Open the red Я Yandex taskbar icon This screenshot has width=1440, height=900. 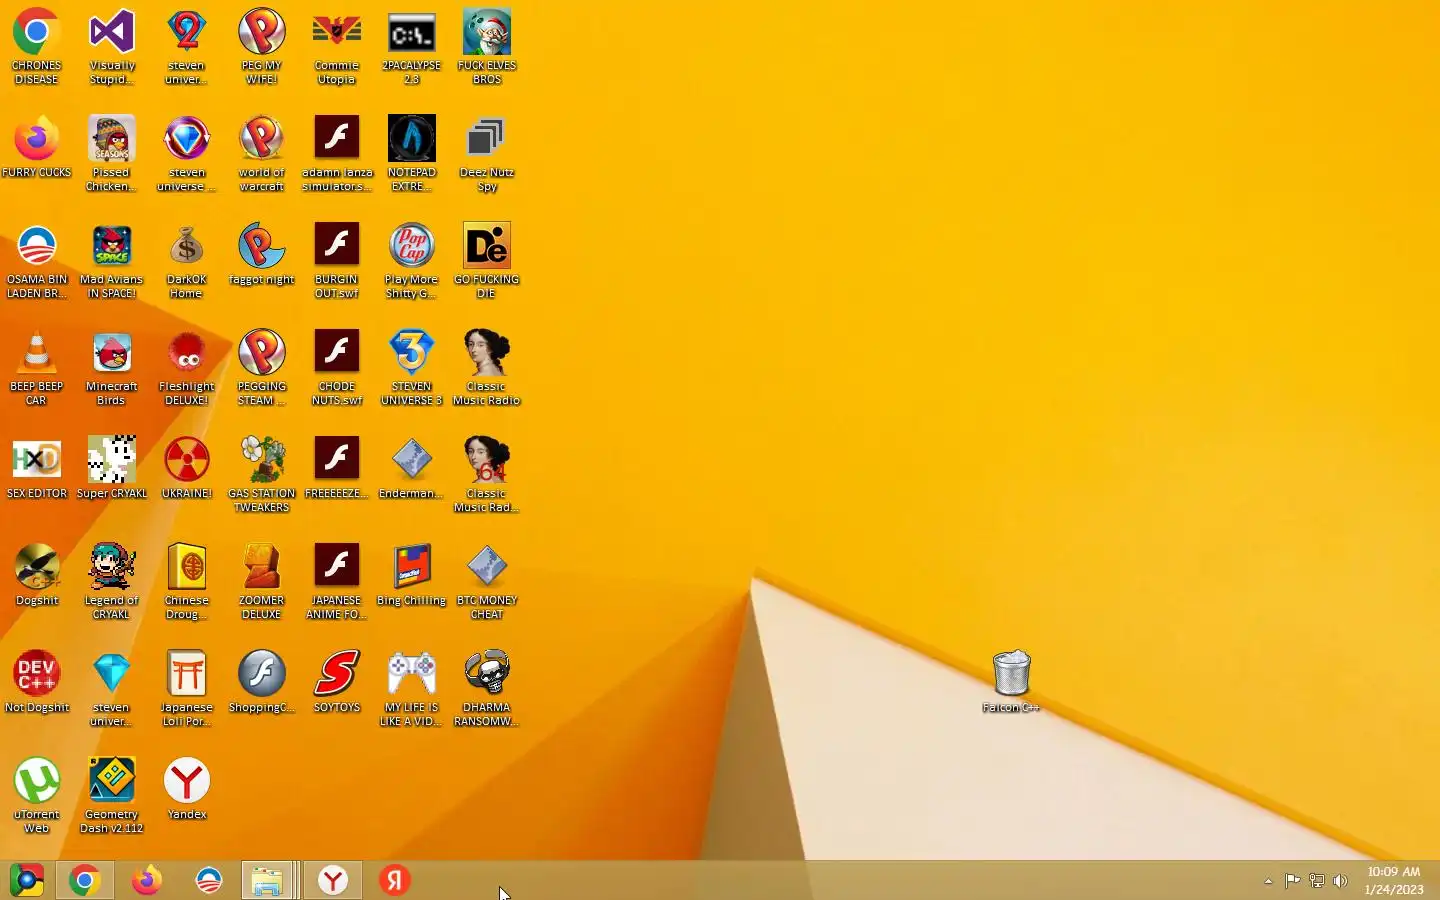tap(394, 880)
